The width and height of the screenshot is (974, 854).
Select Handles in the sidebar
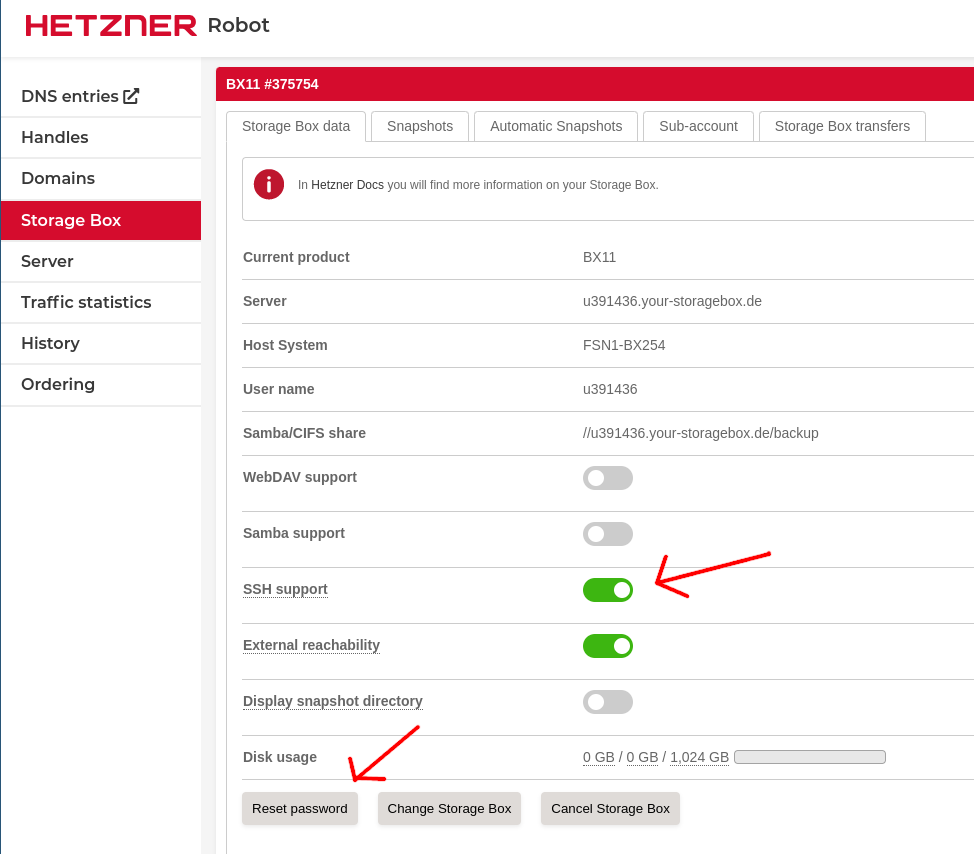pos(54,137)
